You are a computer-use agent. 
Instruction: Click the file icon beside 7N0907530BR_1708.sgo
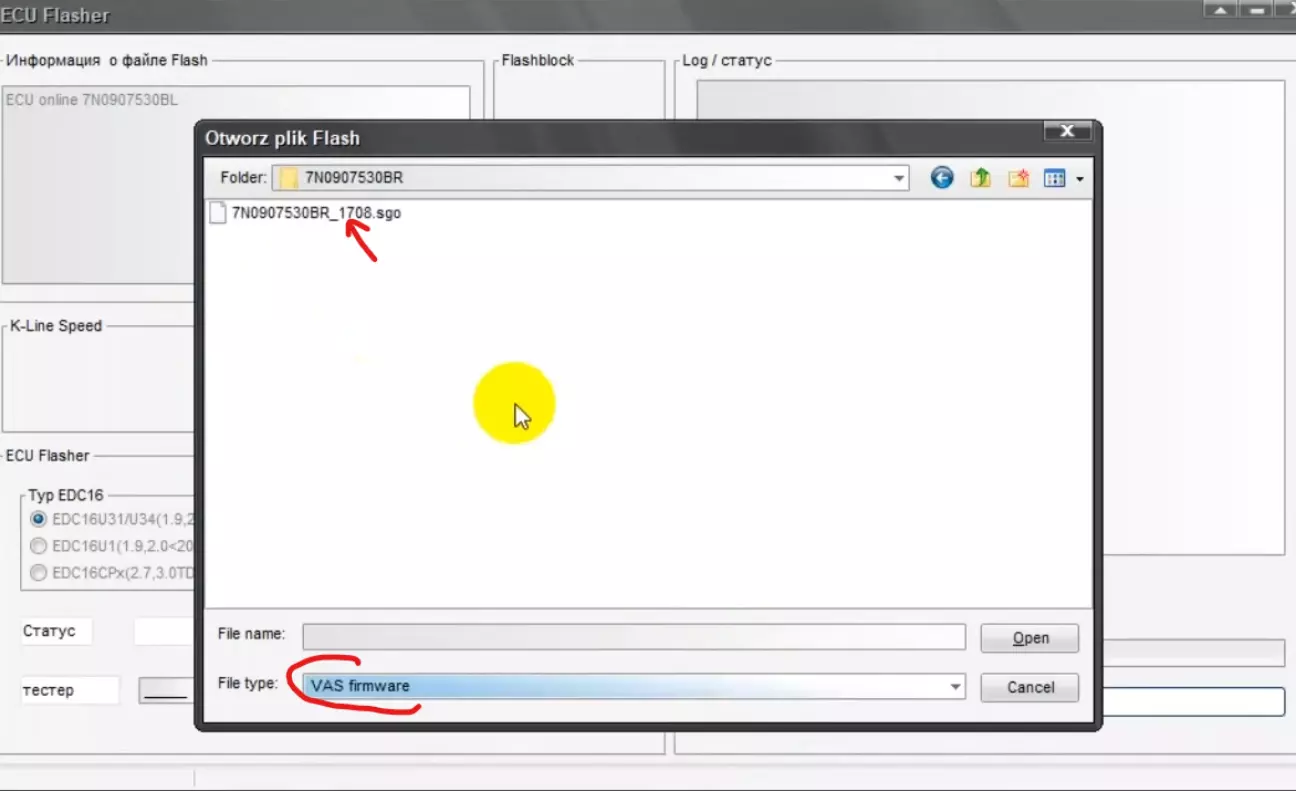(x=218, y=213)
